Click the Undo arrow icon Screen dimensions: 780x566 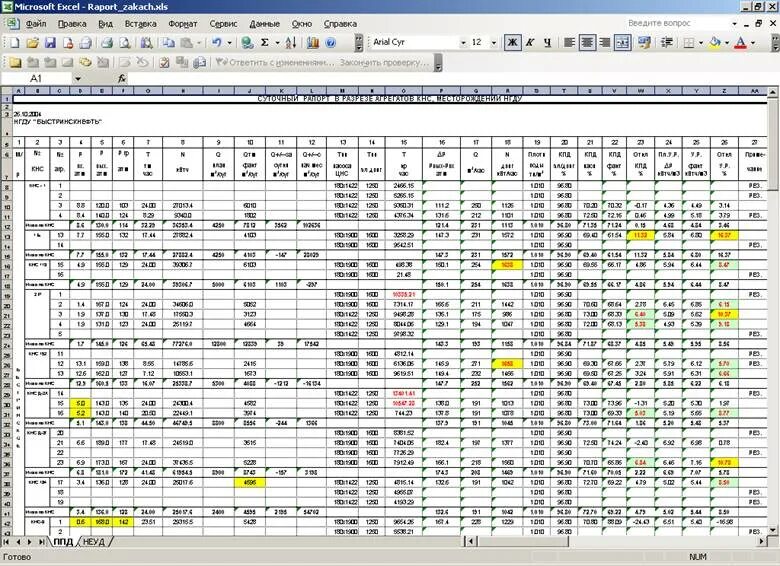tap(216, 43)
